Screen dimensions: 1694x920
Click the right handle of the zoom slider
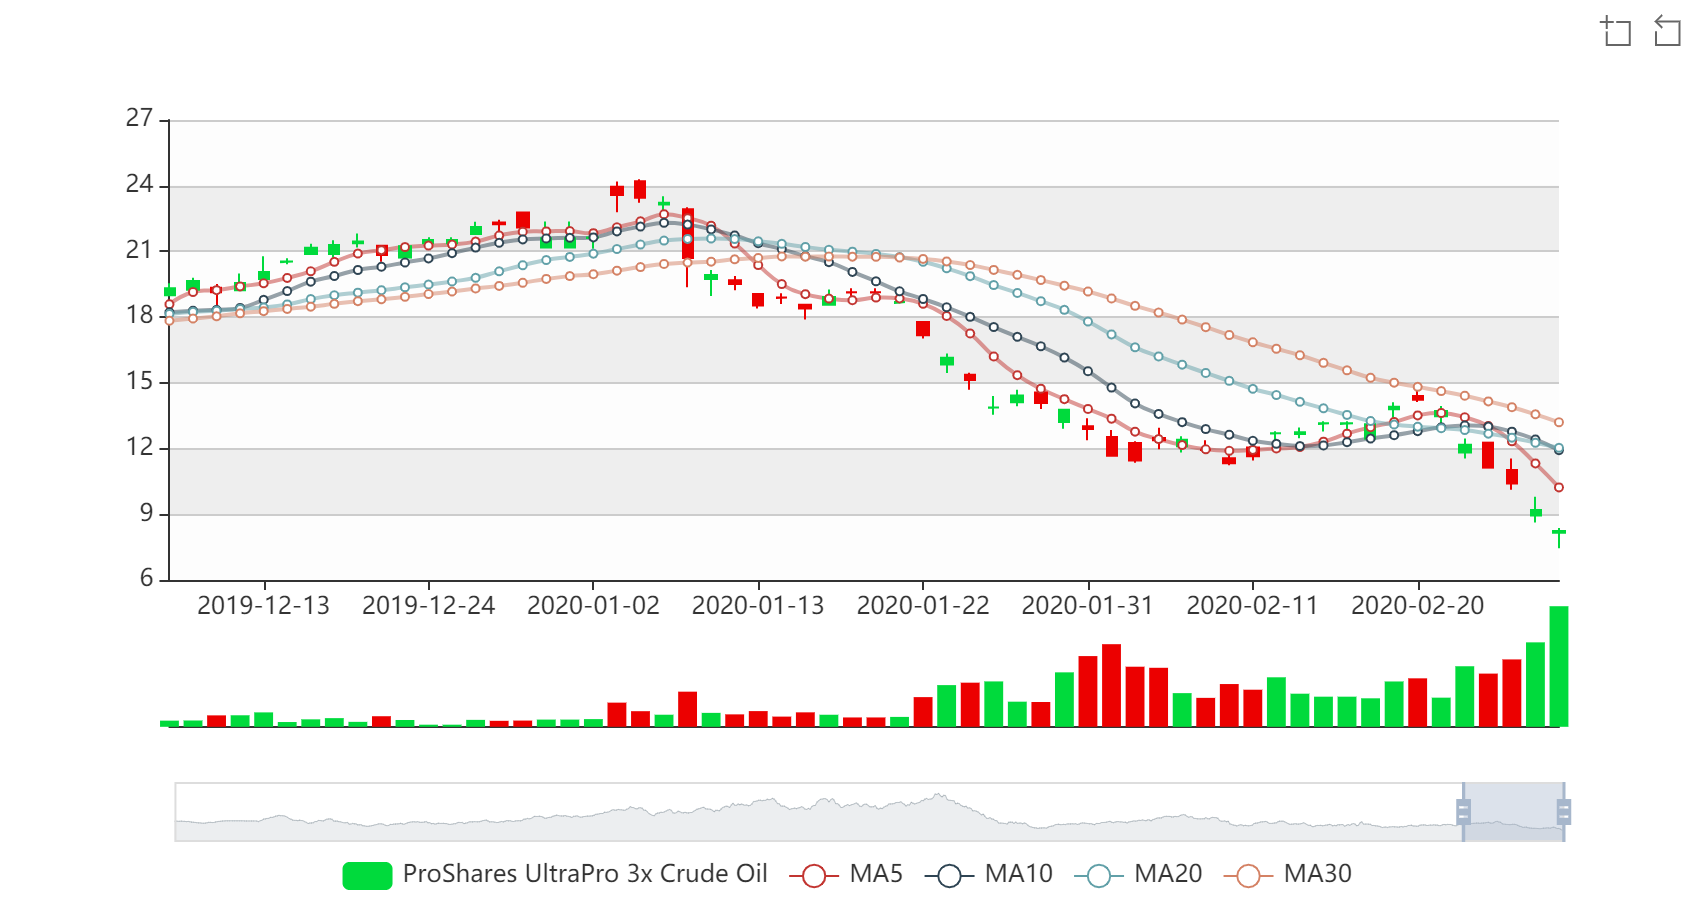click(1564, 812)
